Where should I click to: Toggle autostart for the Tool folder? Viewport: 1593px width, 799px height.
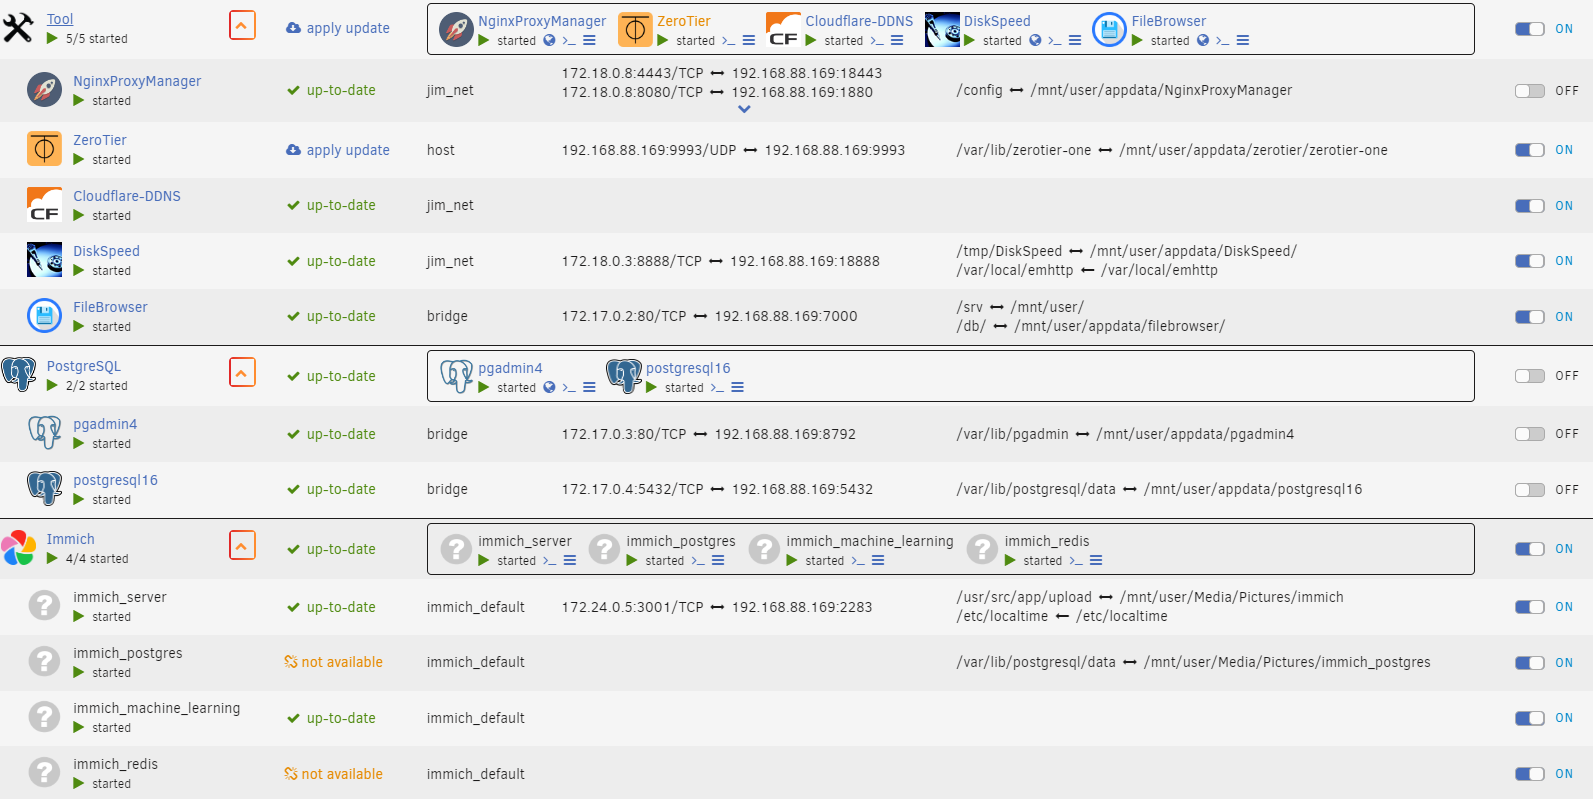click(x=1530, y=29)
